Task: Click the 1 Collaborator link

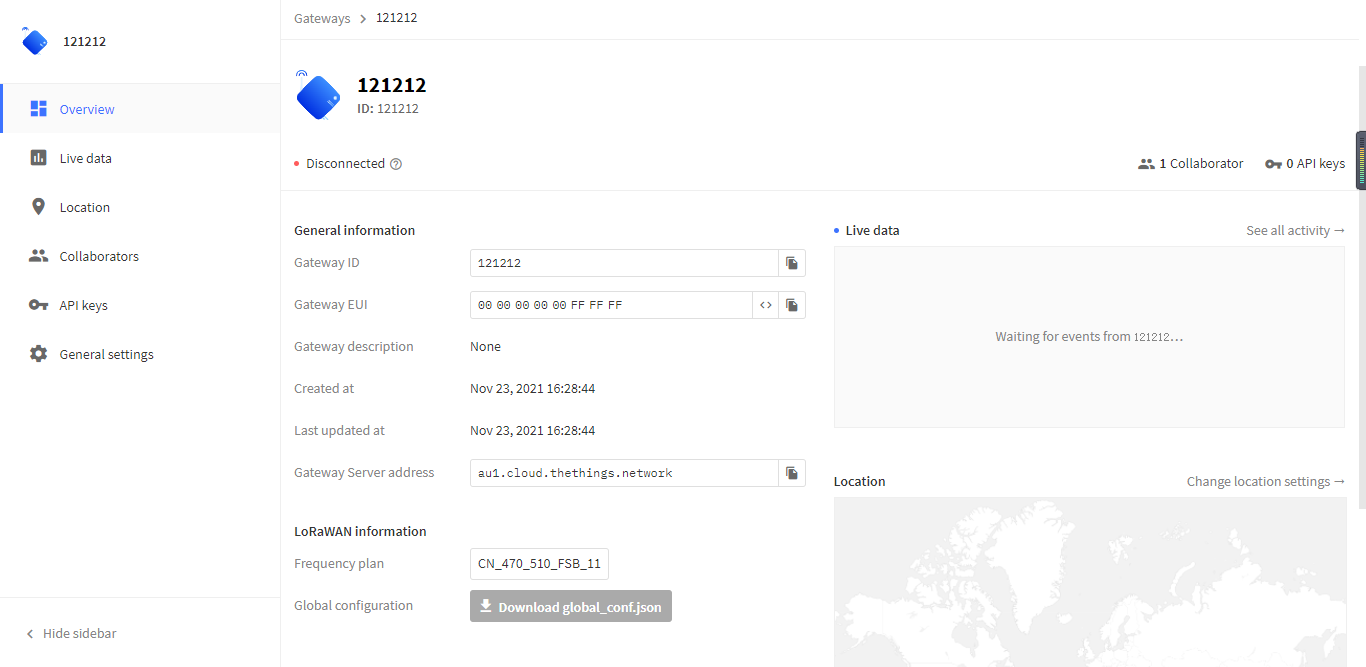Action: (1191, 164)
